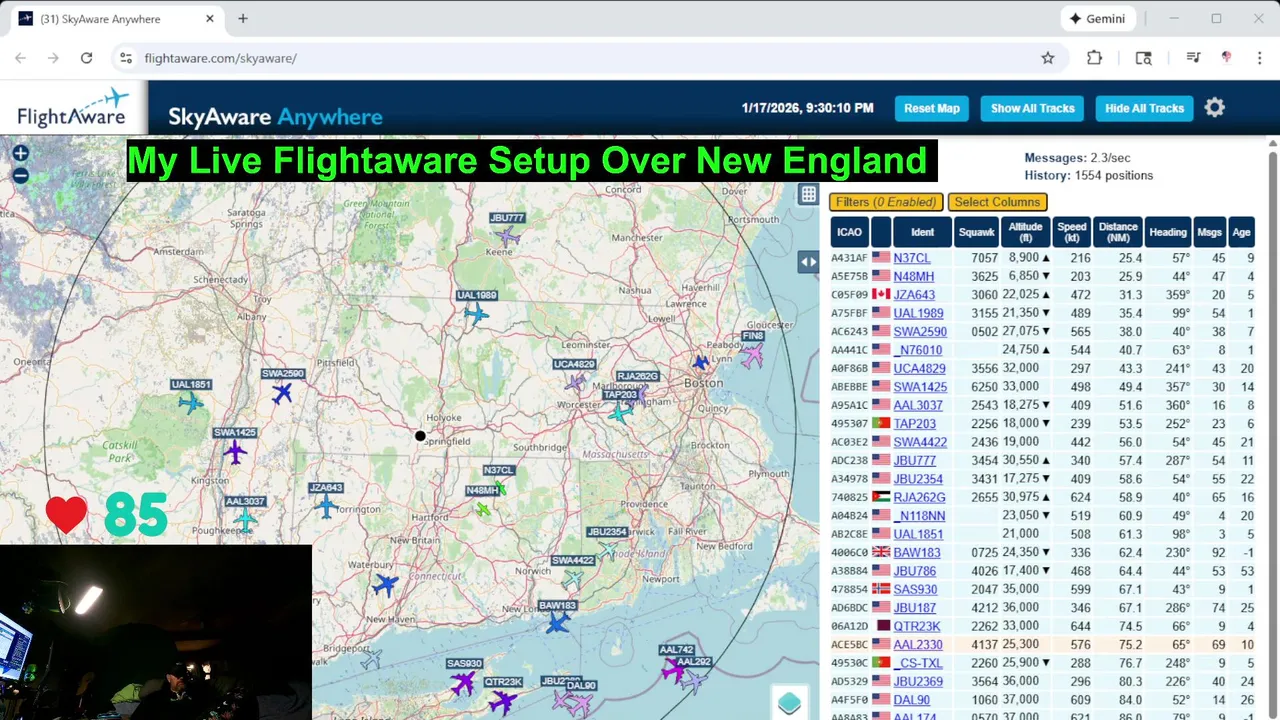Viewport: 1280px width, 720px height.
Task: Click the Gemini button in title bar
Action: (x=1097, y=19)
